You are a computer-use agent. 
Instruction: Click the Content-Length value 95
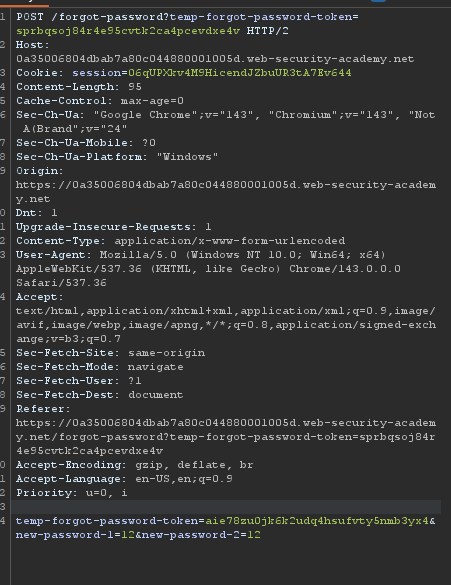135,87
